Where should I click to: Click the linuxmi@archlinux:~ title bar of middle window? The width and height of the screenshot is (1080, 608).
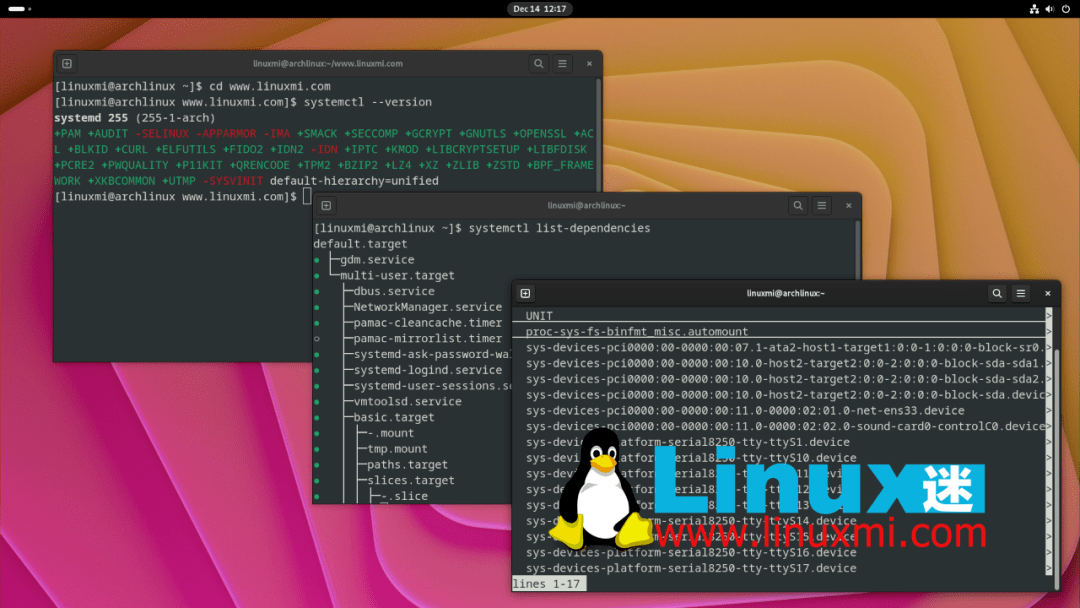pos(588,205)
